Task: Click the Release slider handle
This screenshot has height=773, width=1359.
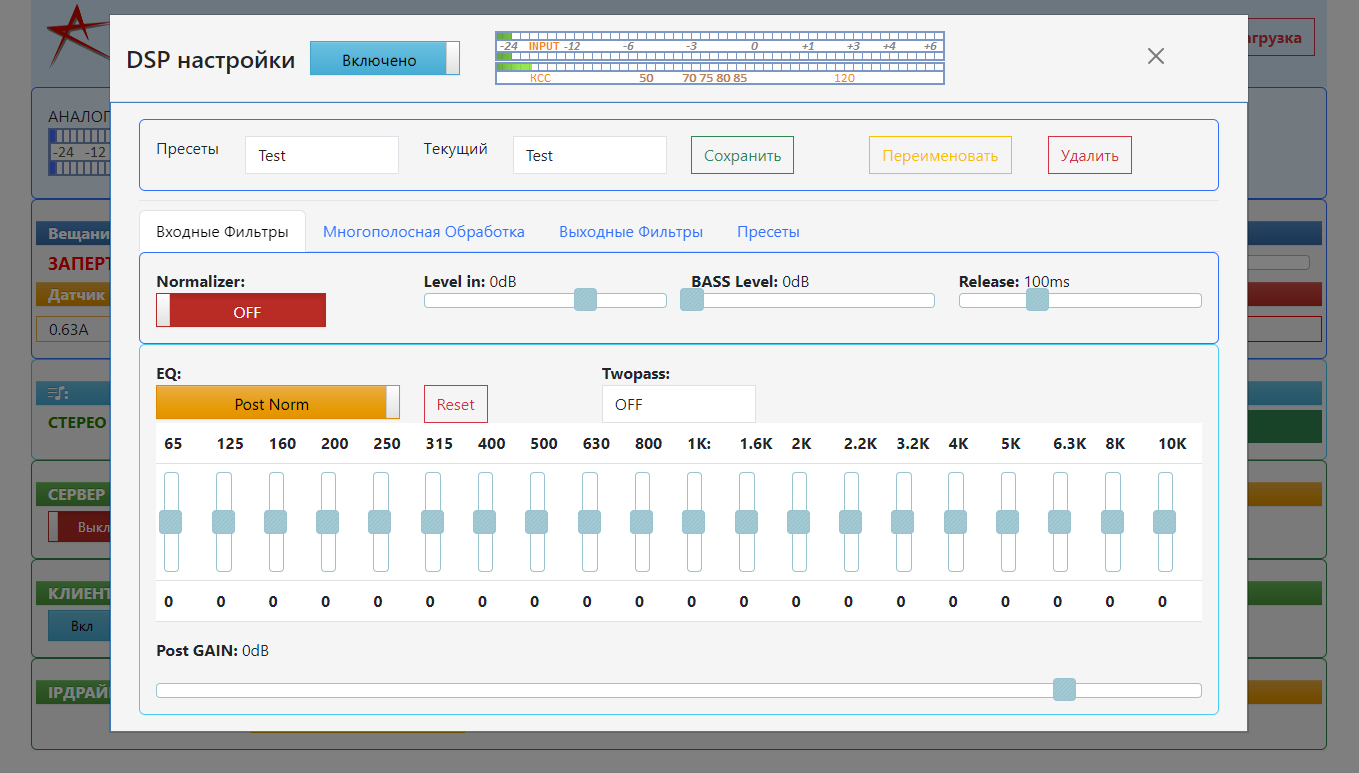Action: 1037,300
